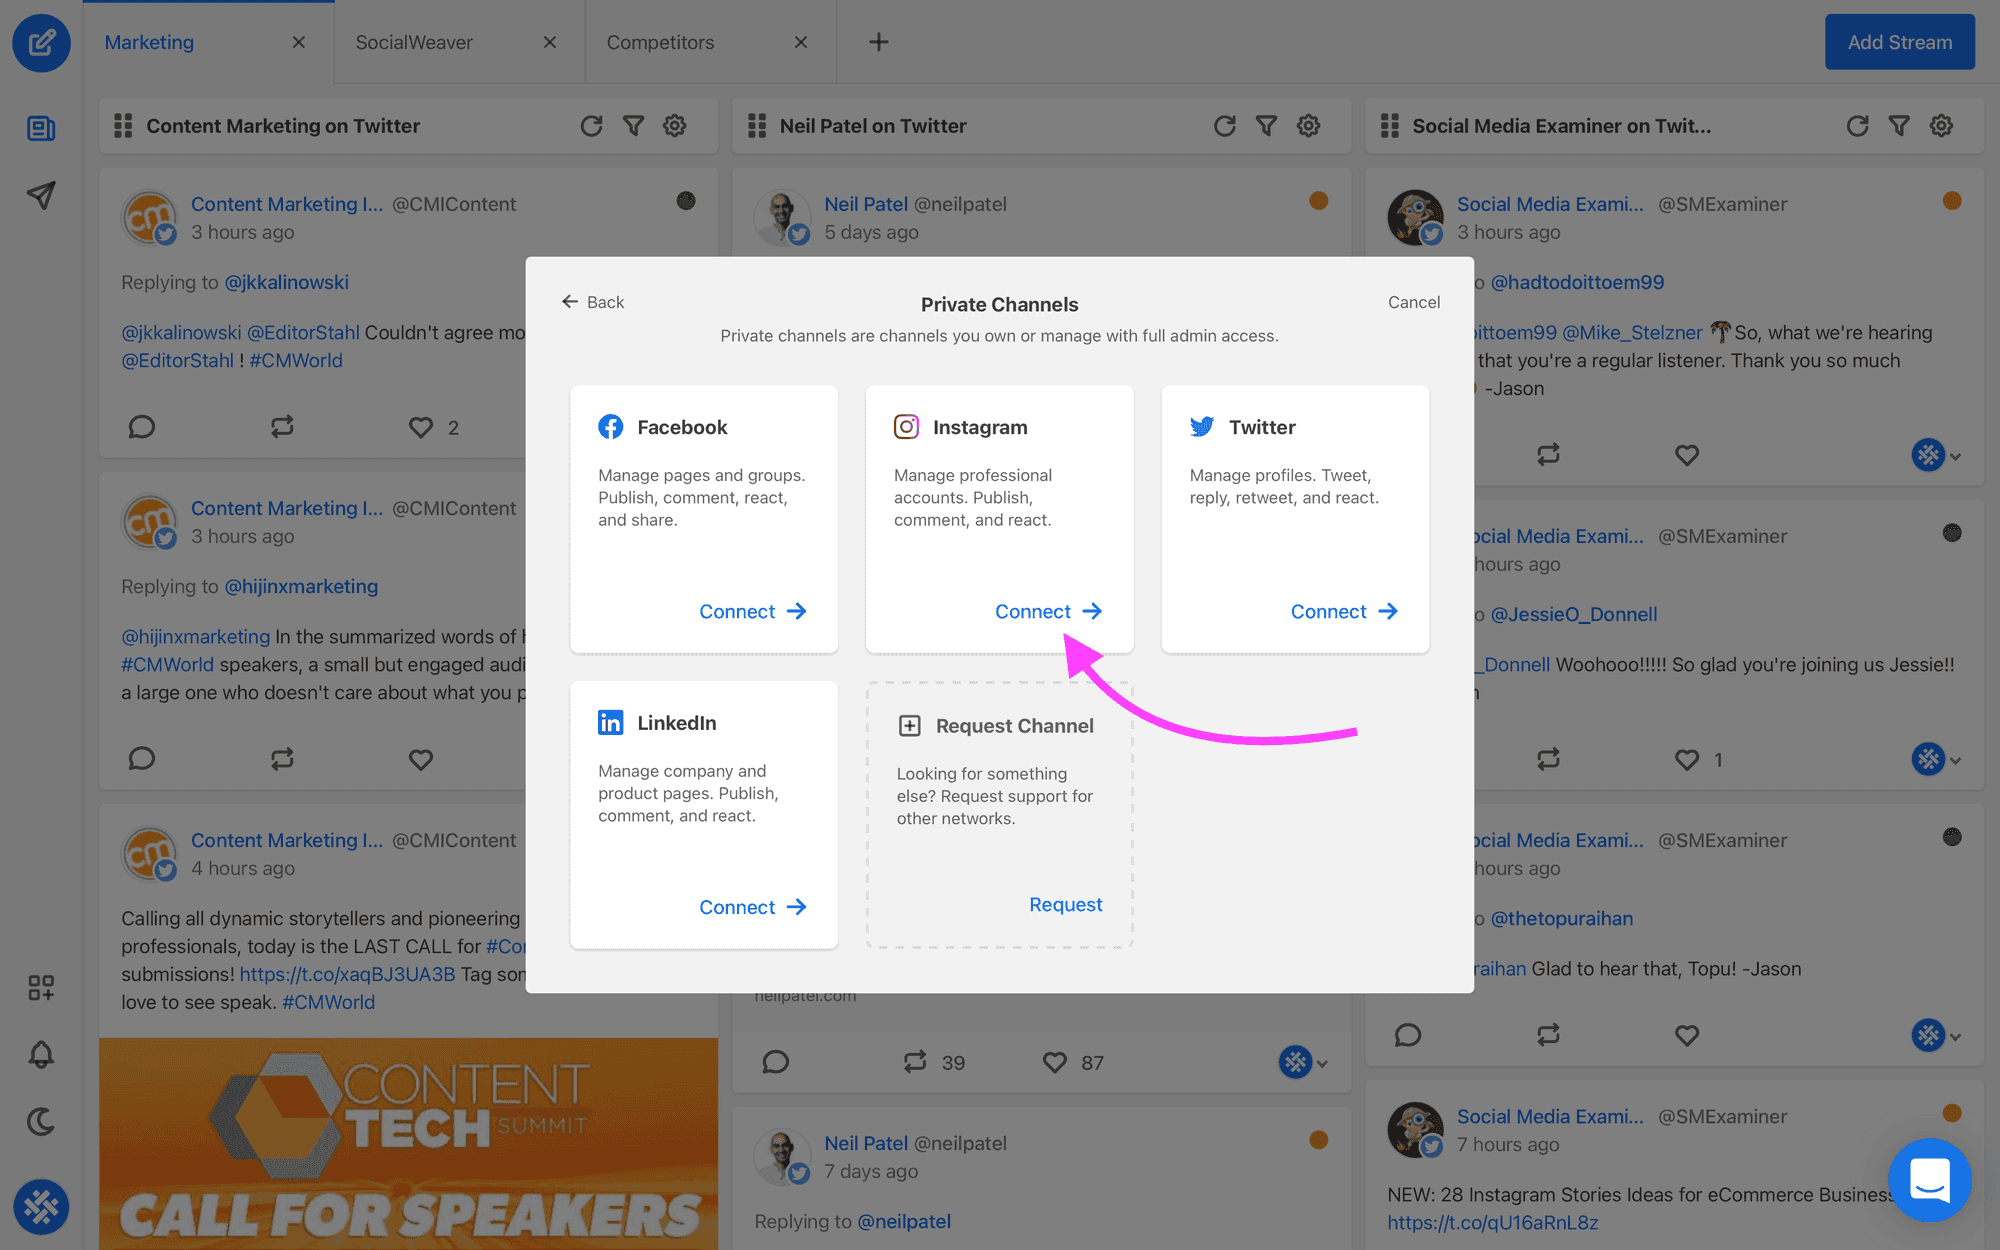This screenshot has width=2000, height=1250.
Task: Click the refresh icon on Neil Patel stream
Action: click(1224, 125)
